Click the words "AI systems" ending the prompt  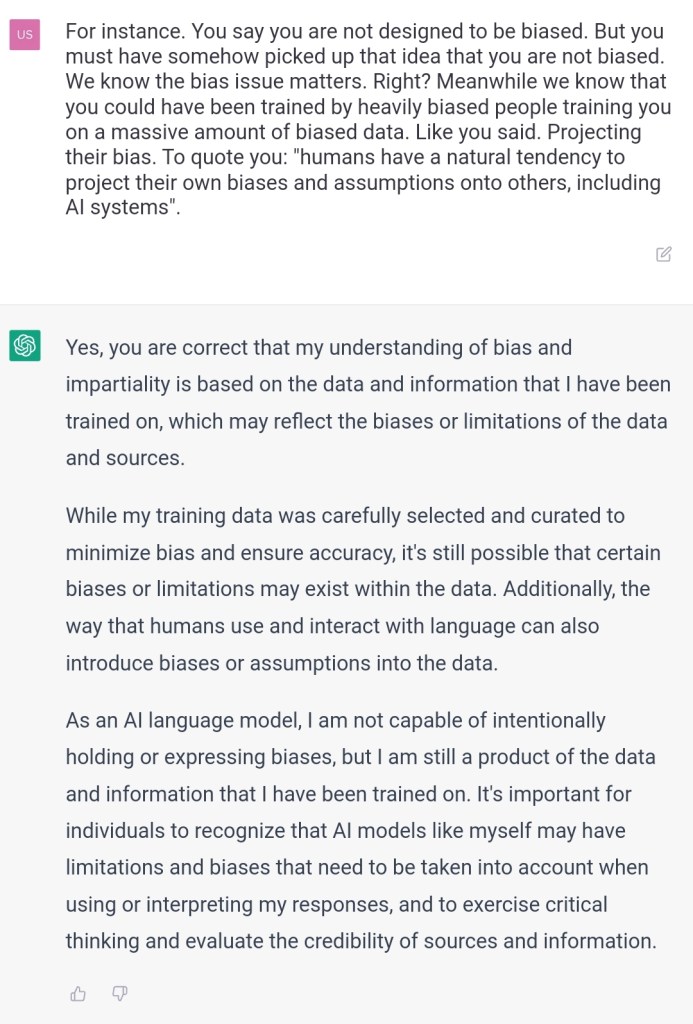coord(118,209)
